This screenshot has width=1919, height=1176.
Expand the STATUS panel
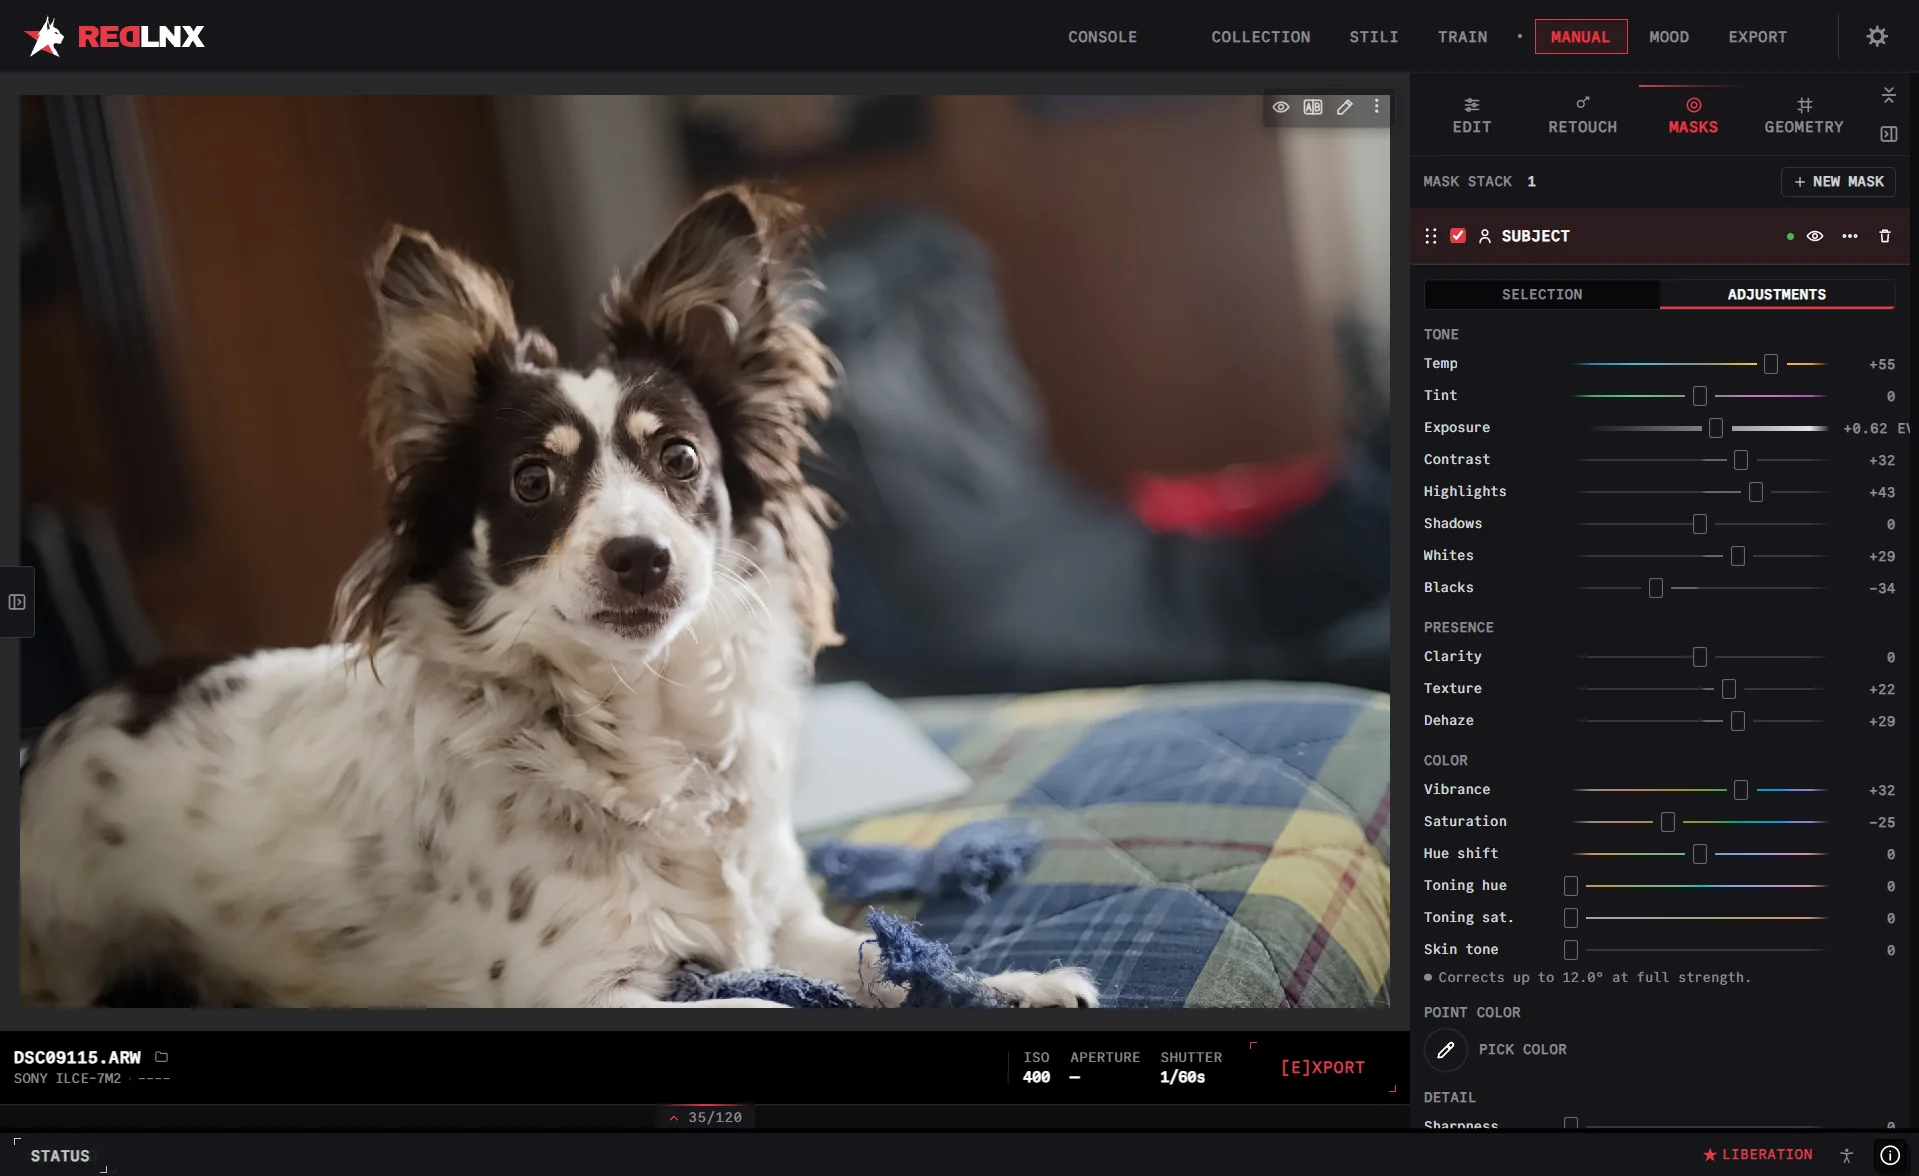[x=60, y=1156]
